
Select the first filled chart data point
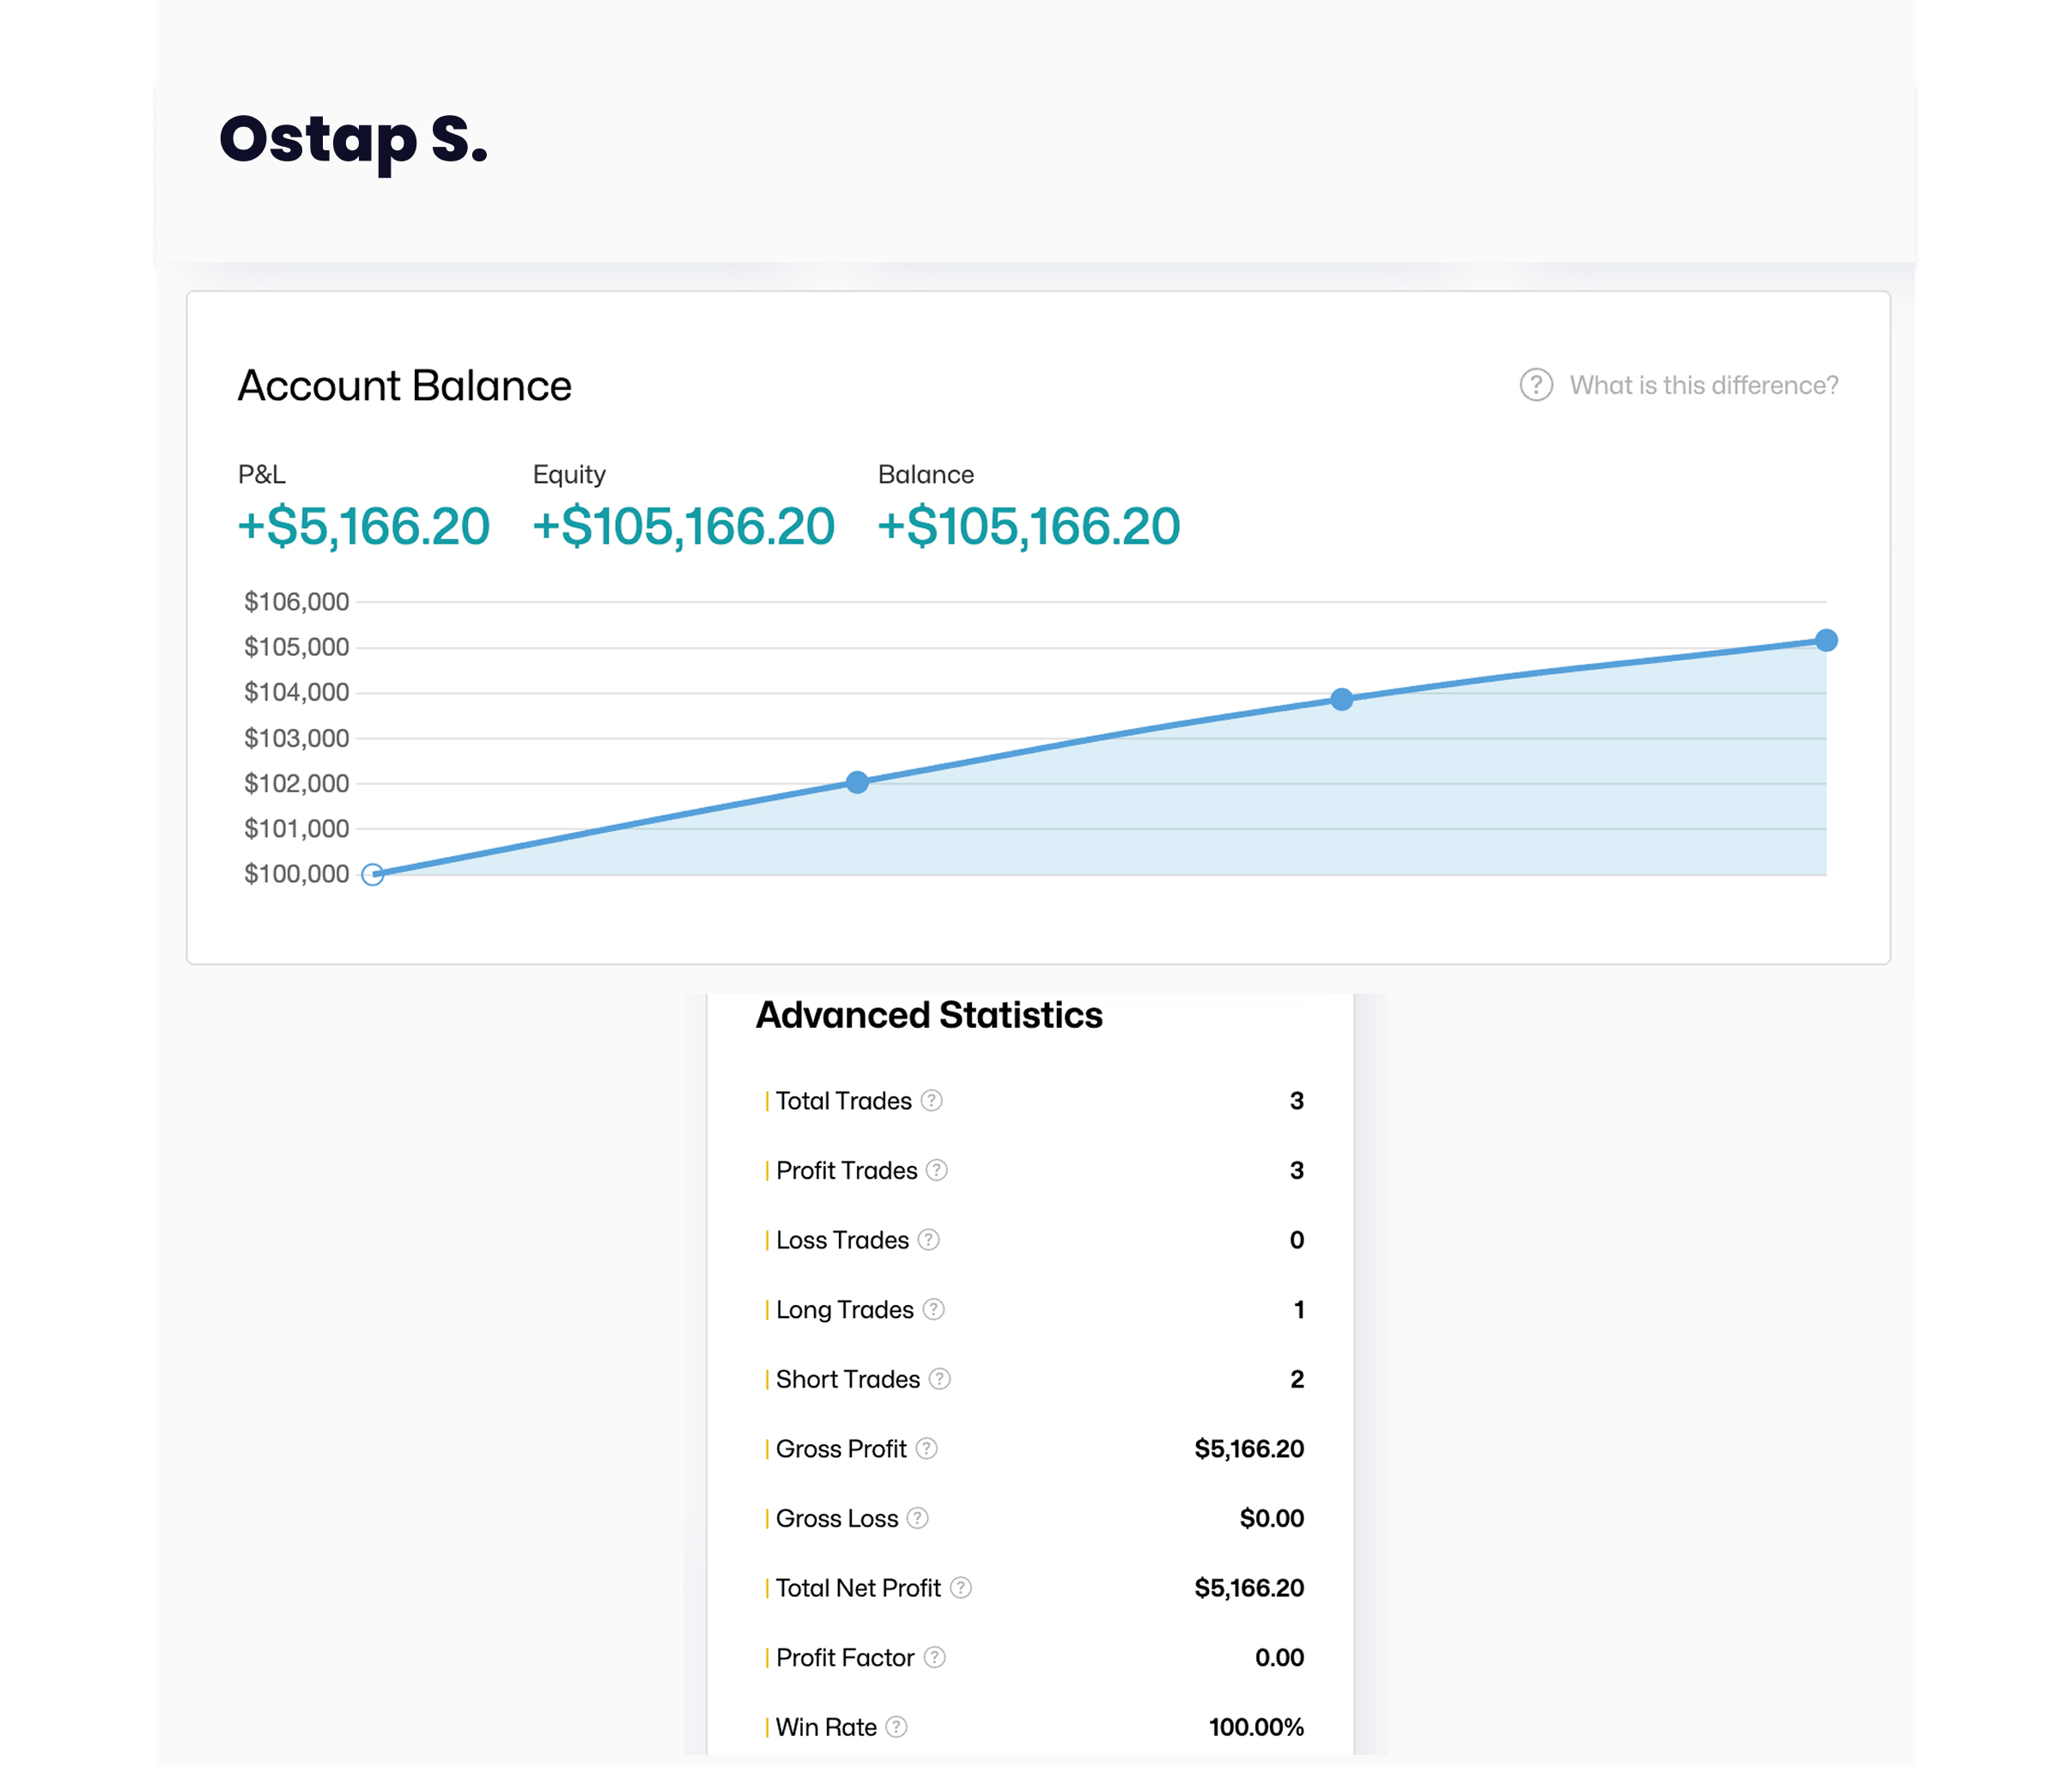point(857,782)
